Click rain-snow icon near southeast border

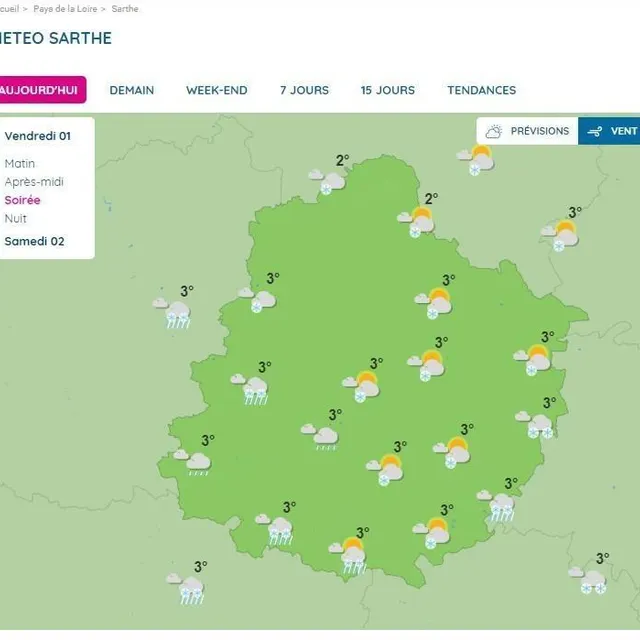(496, 506)
